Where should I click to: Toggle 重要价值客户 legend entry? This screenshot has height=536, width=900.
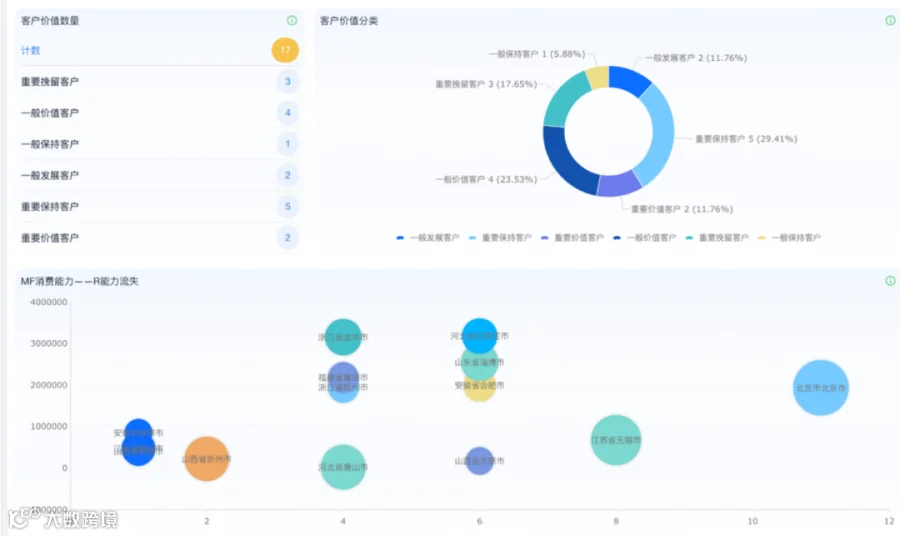coord(572,238)
